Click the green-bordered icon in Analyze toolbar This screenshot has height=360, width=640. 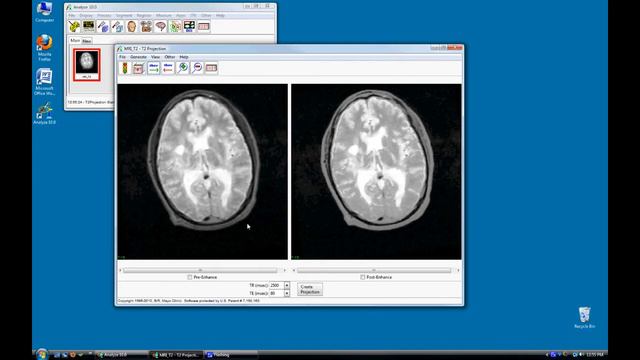pyautogui.click(x=175, y=27)
